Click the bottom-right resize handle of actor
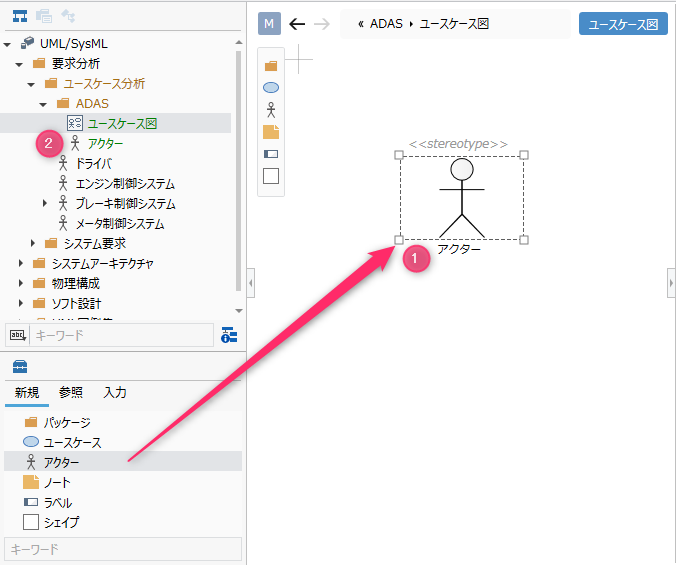The image size is (676, 565). pyautogui.click(x=524, y=240)
